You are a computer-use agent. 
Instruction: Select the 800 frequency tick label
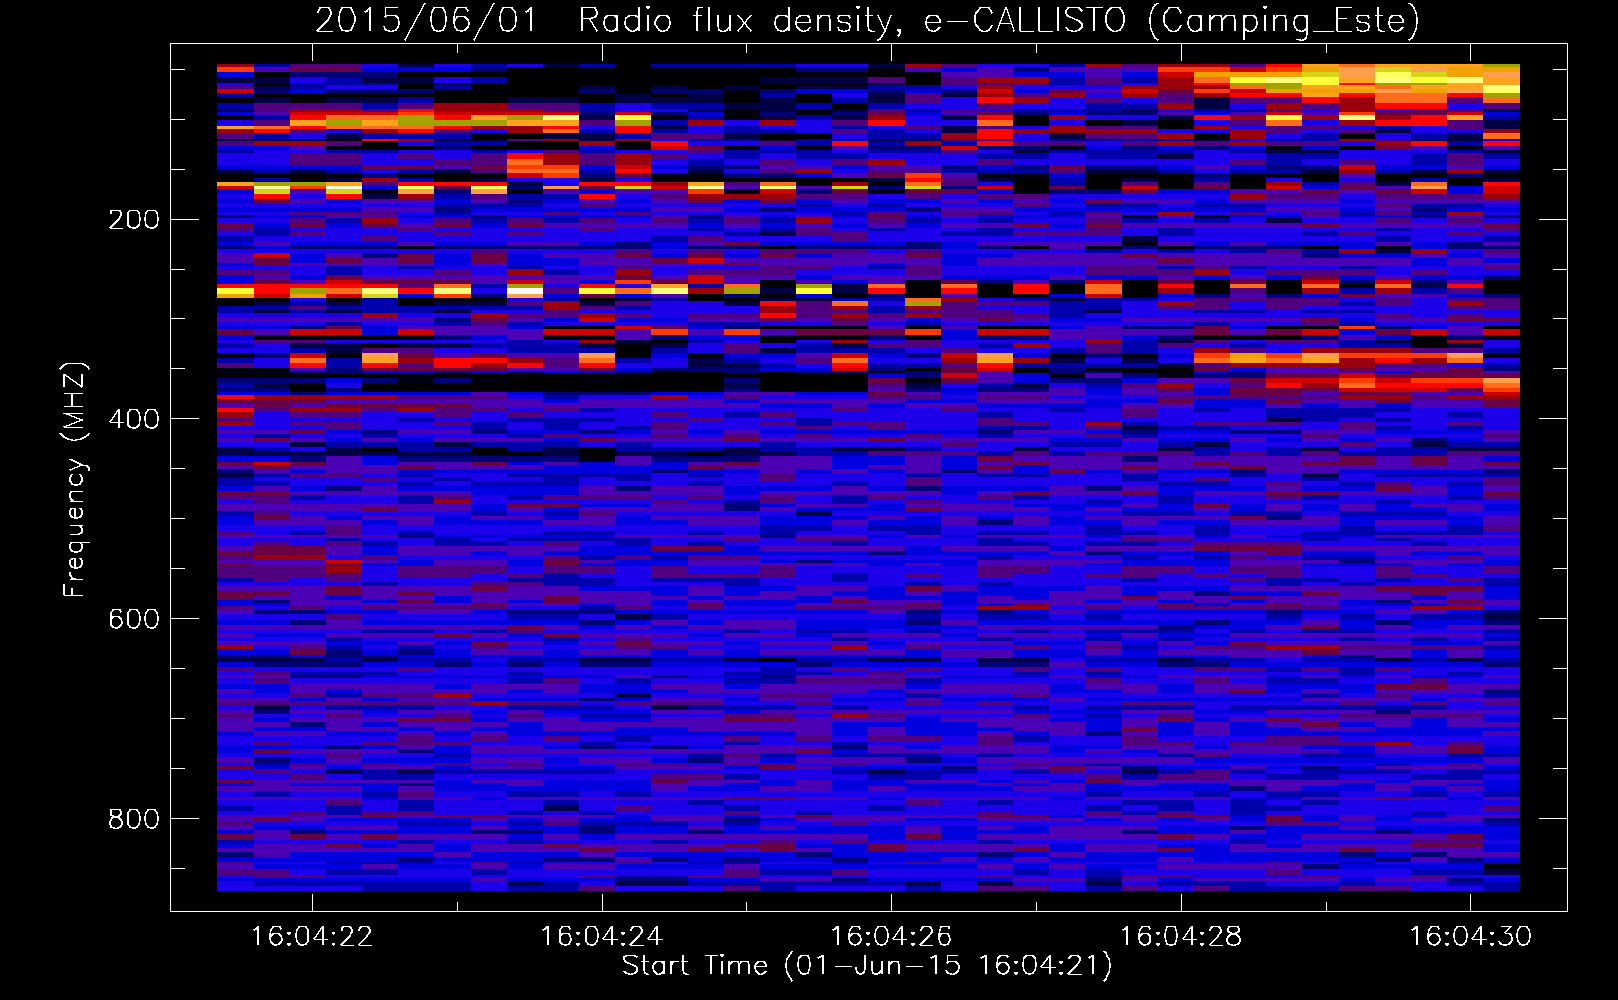[134, 819]
